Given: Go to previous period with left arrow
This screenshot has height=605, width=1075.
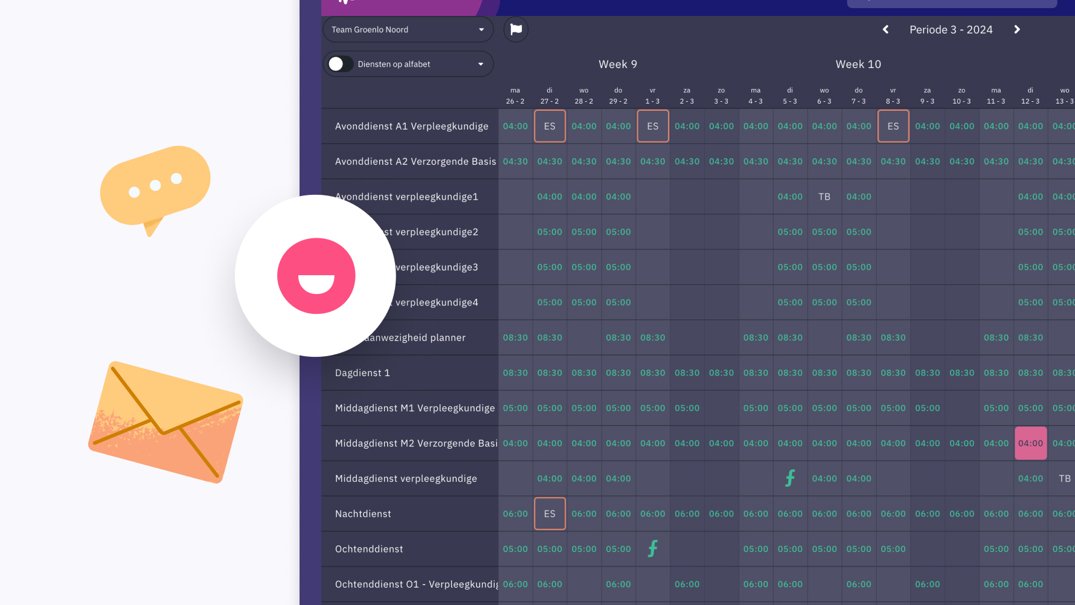Looking at the screenshot, I should 885,29.
